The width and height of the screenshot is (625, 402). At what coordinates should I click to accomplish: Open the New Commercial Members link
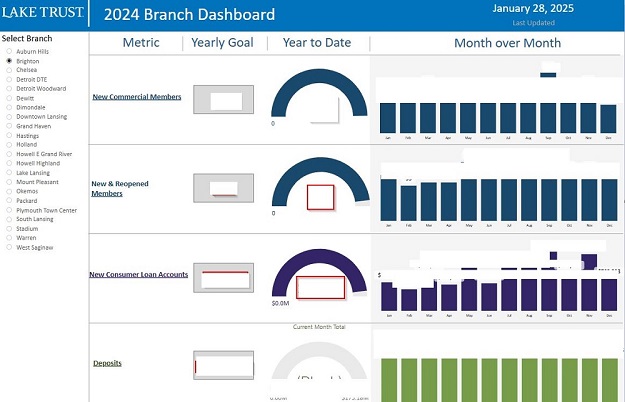click(136, 97)
